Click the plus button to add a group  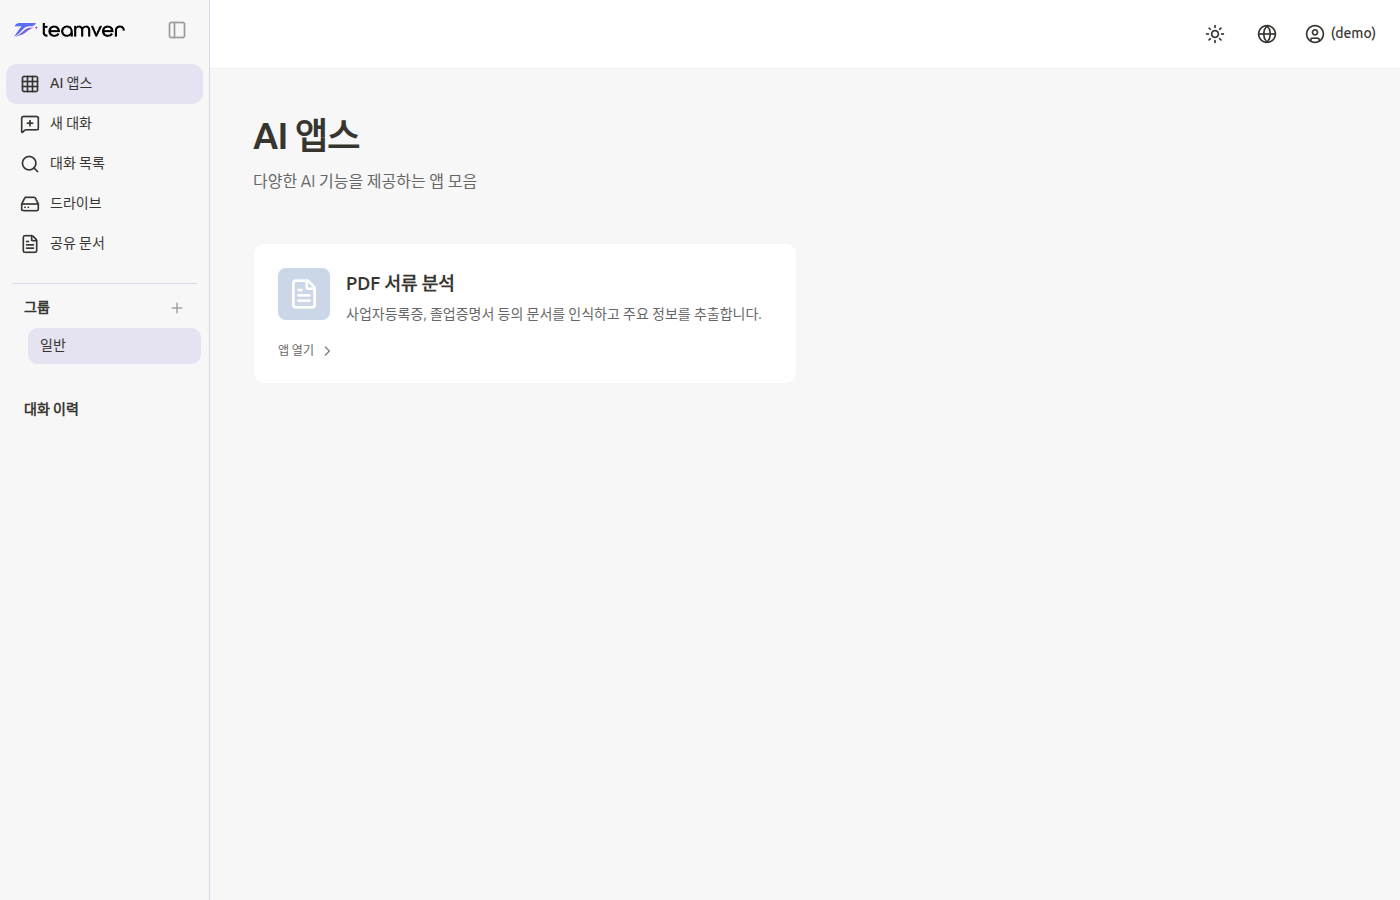tap(176, 307)
